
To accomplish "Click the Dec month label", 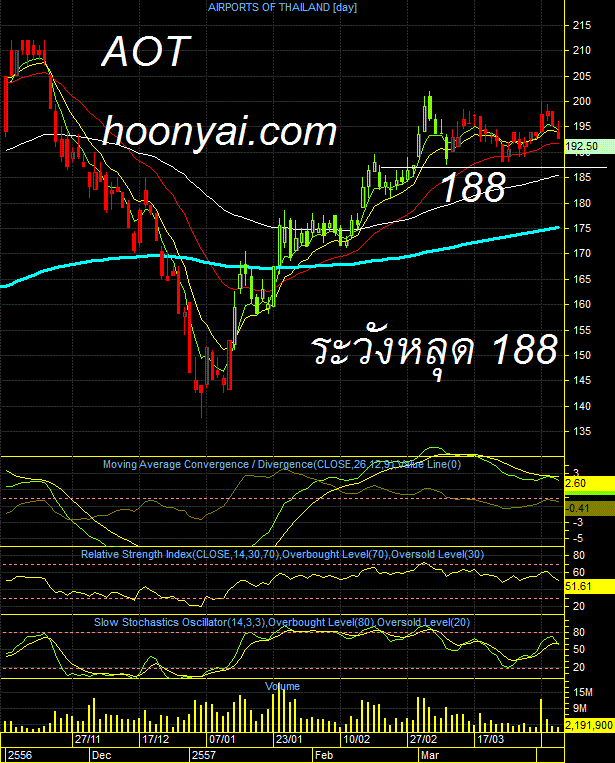I will pos(102,755).
